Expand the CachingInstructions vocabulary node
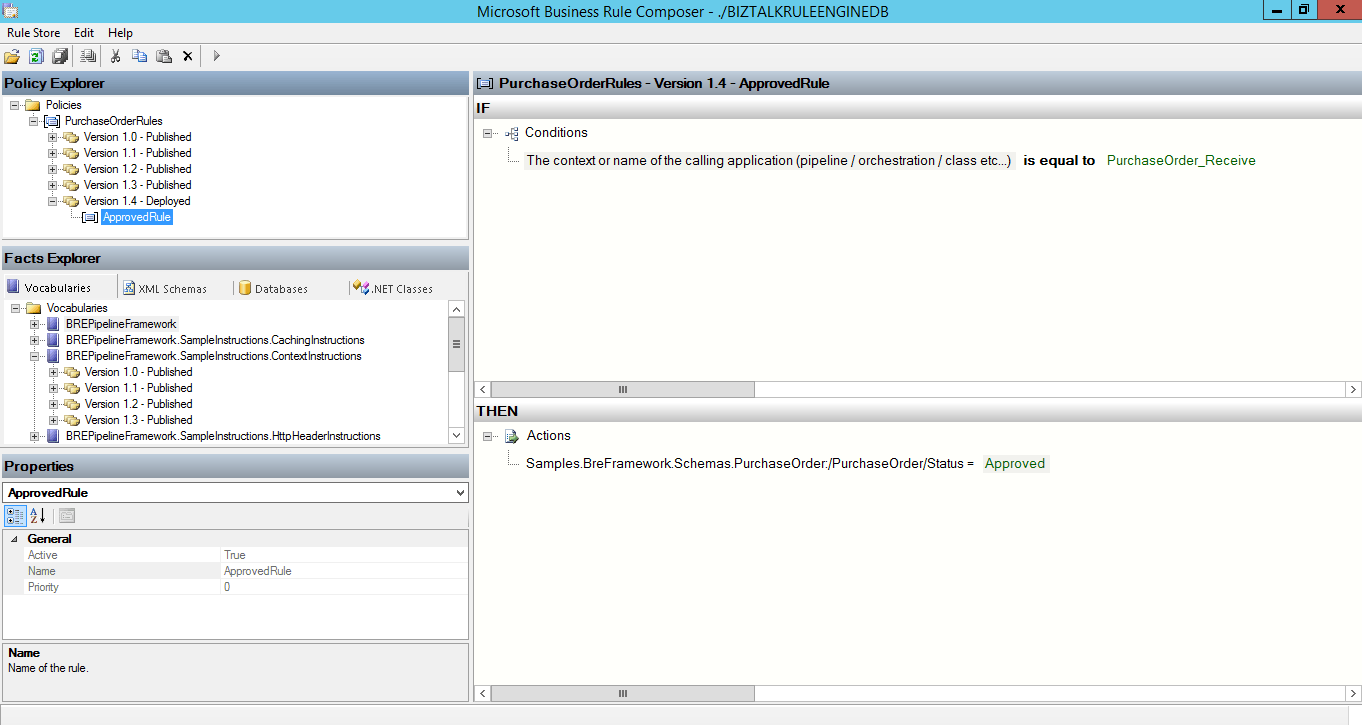The height and width of the screenshot is (725, 1362). (34, 340)
